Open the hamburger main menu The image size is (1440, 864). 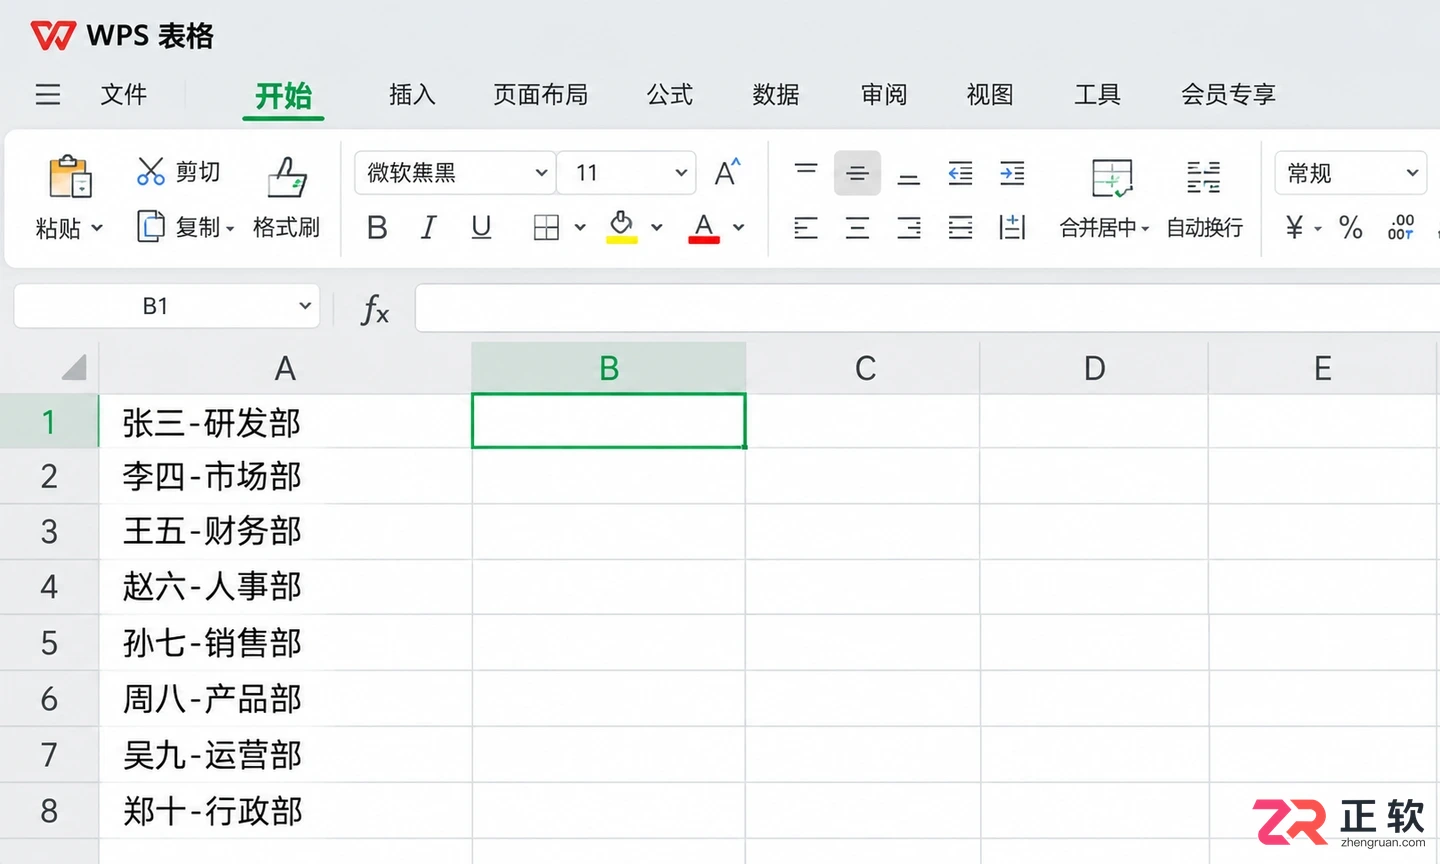pyautogui.click(x=48, y=95)
